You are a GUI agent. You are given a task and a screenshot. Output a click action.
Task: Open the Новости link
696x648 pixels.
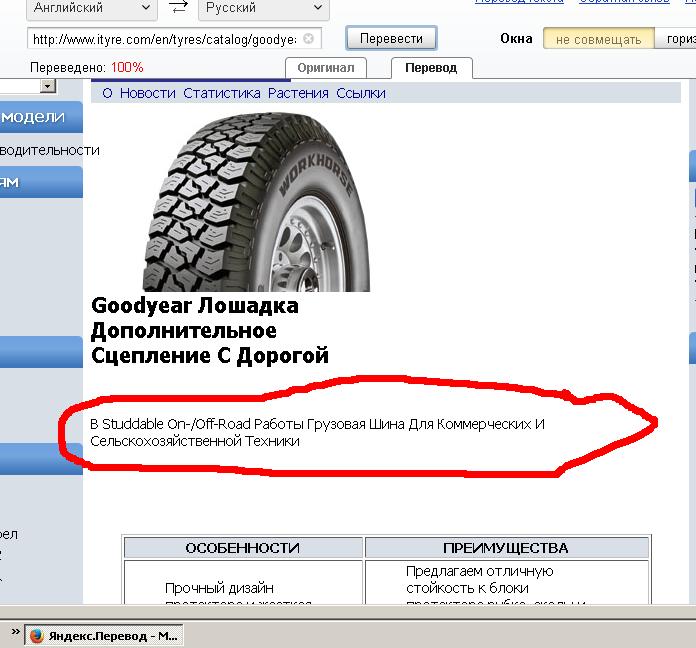coord(147,93)
